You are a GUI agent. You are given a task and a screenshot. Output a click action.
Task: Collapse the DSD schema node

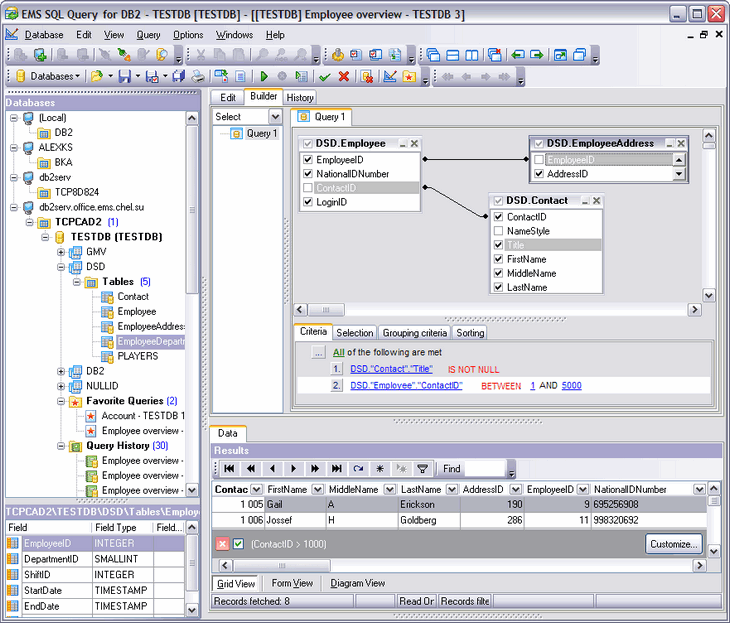point(61,267)
